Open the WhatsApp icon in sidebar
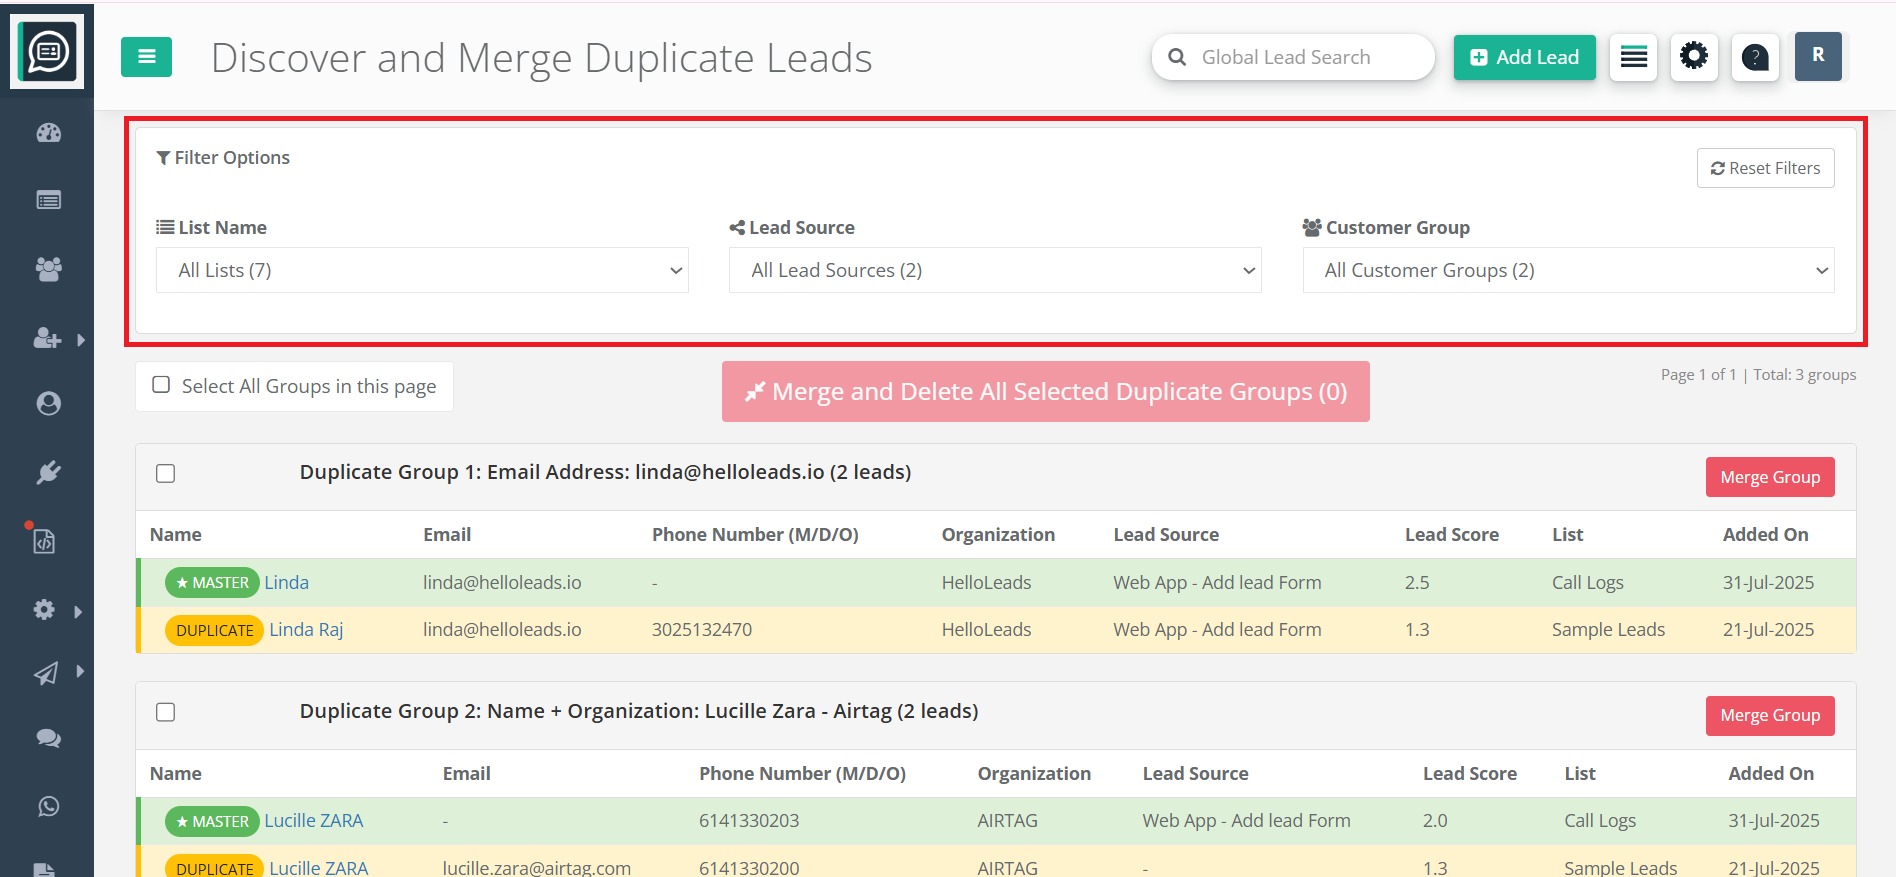The height and width of the screenshot is (877, 1896). [x=48, y=806]
